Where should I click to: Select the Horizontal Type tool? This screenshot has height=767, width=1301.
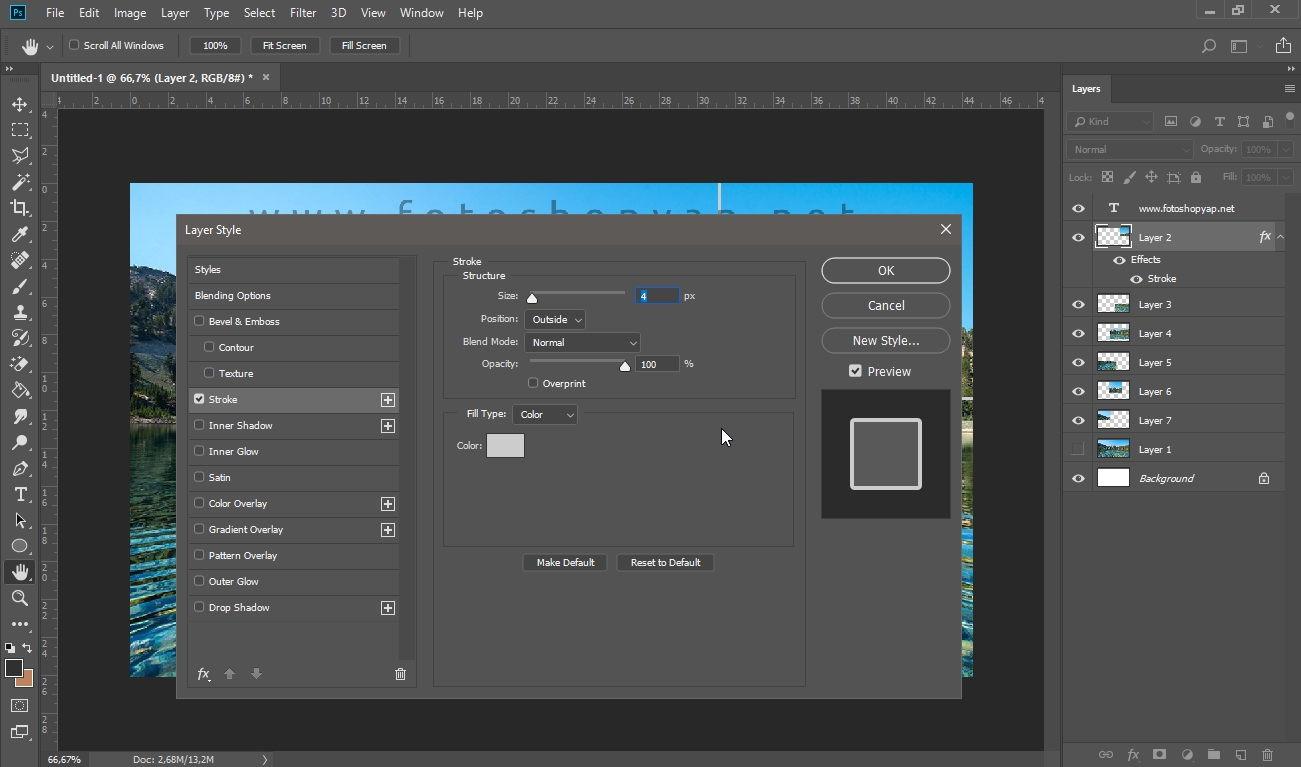pos(20,494)
